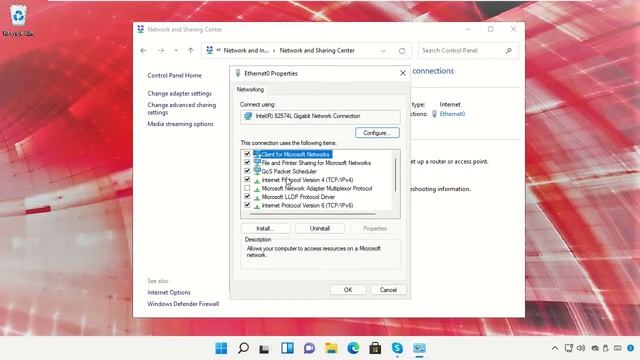Select Microsoft LLDP Protocol Driver item

click(x=298, y=197)
